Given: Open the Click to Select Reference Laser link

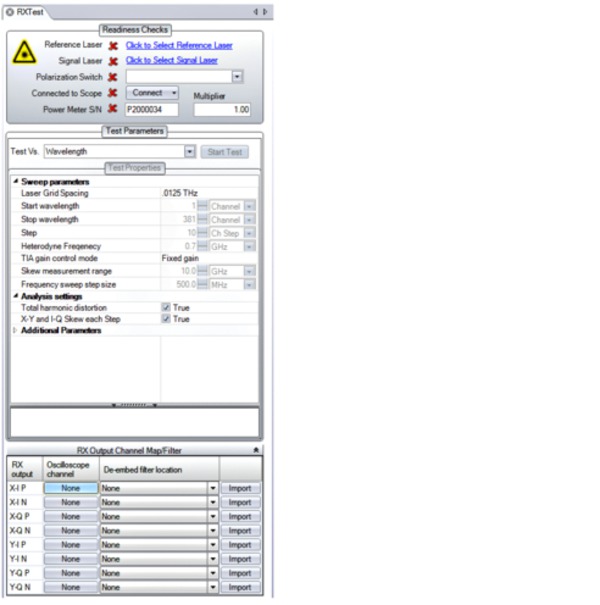Looking at the screenshot, I should click(x=179, y=46).
